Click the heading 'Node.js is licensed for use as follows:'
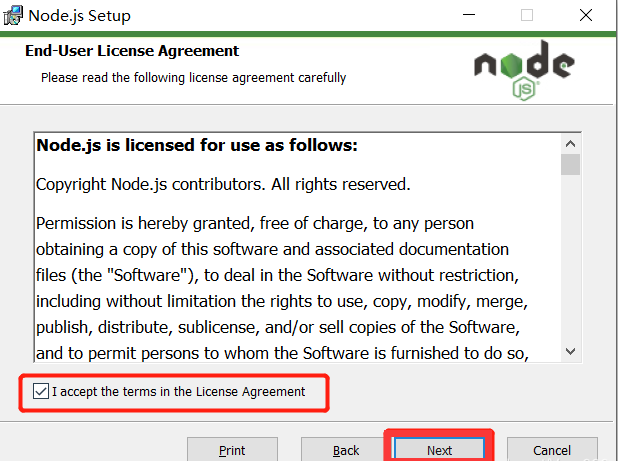Viewport: 618px width, 461px height. (197, 145)
